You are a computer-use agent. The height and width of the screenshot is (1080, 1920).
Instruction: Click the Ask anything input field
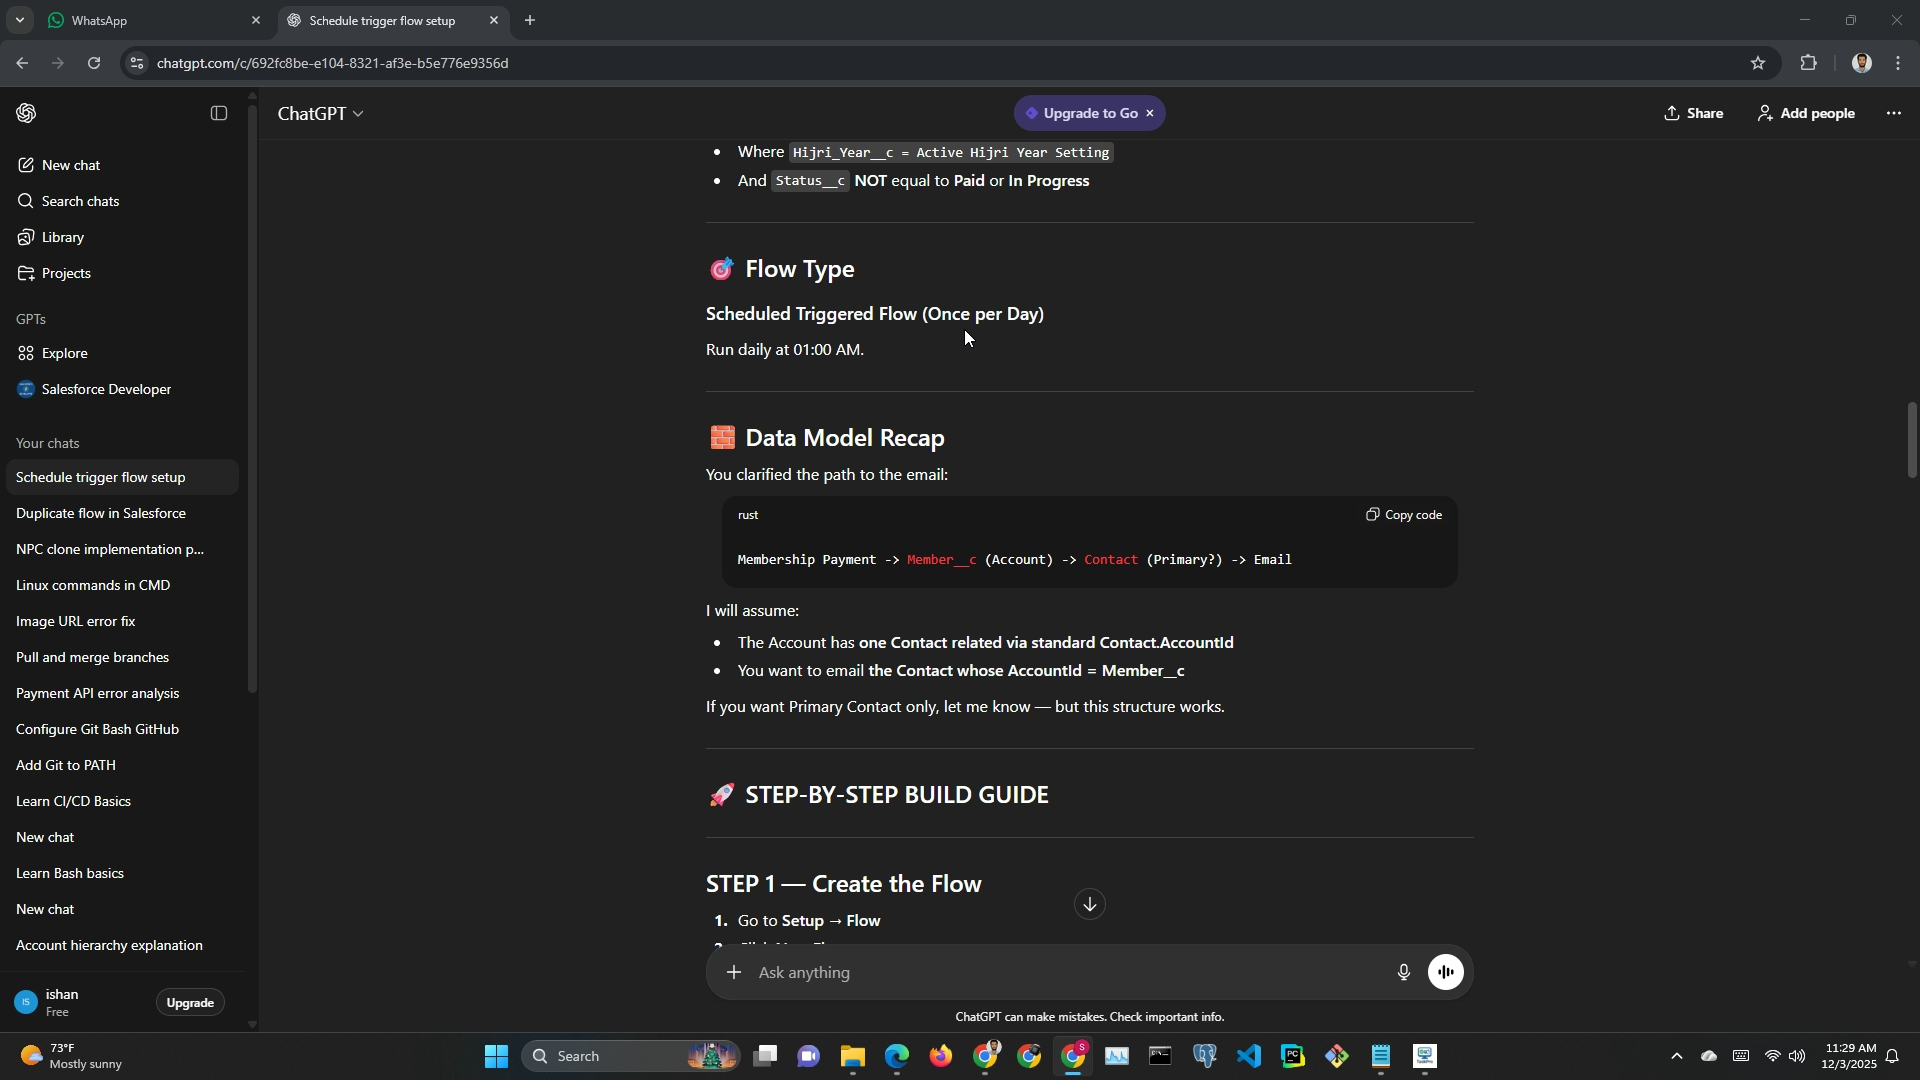(1060, 972)
